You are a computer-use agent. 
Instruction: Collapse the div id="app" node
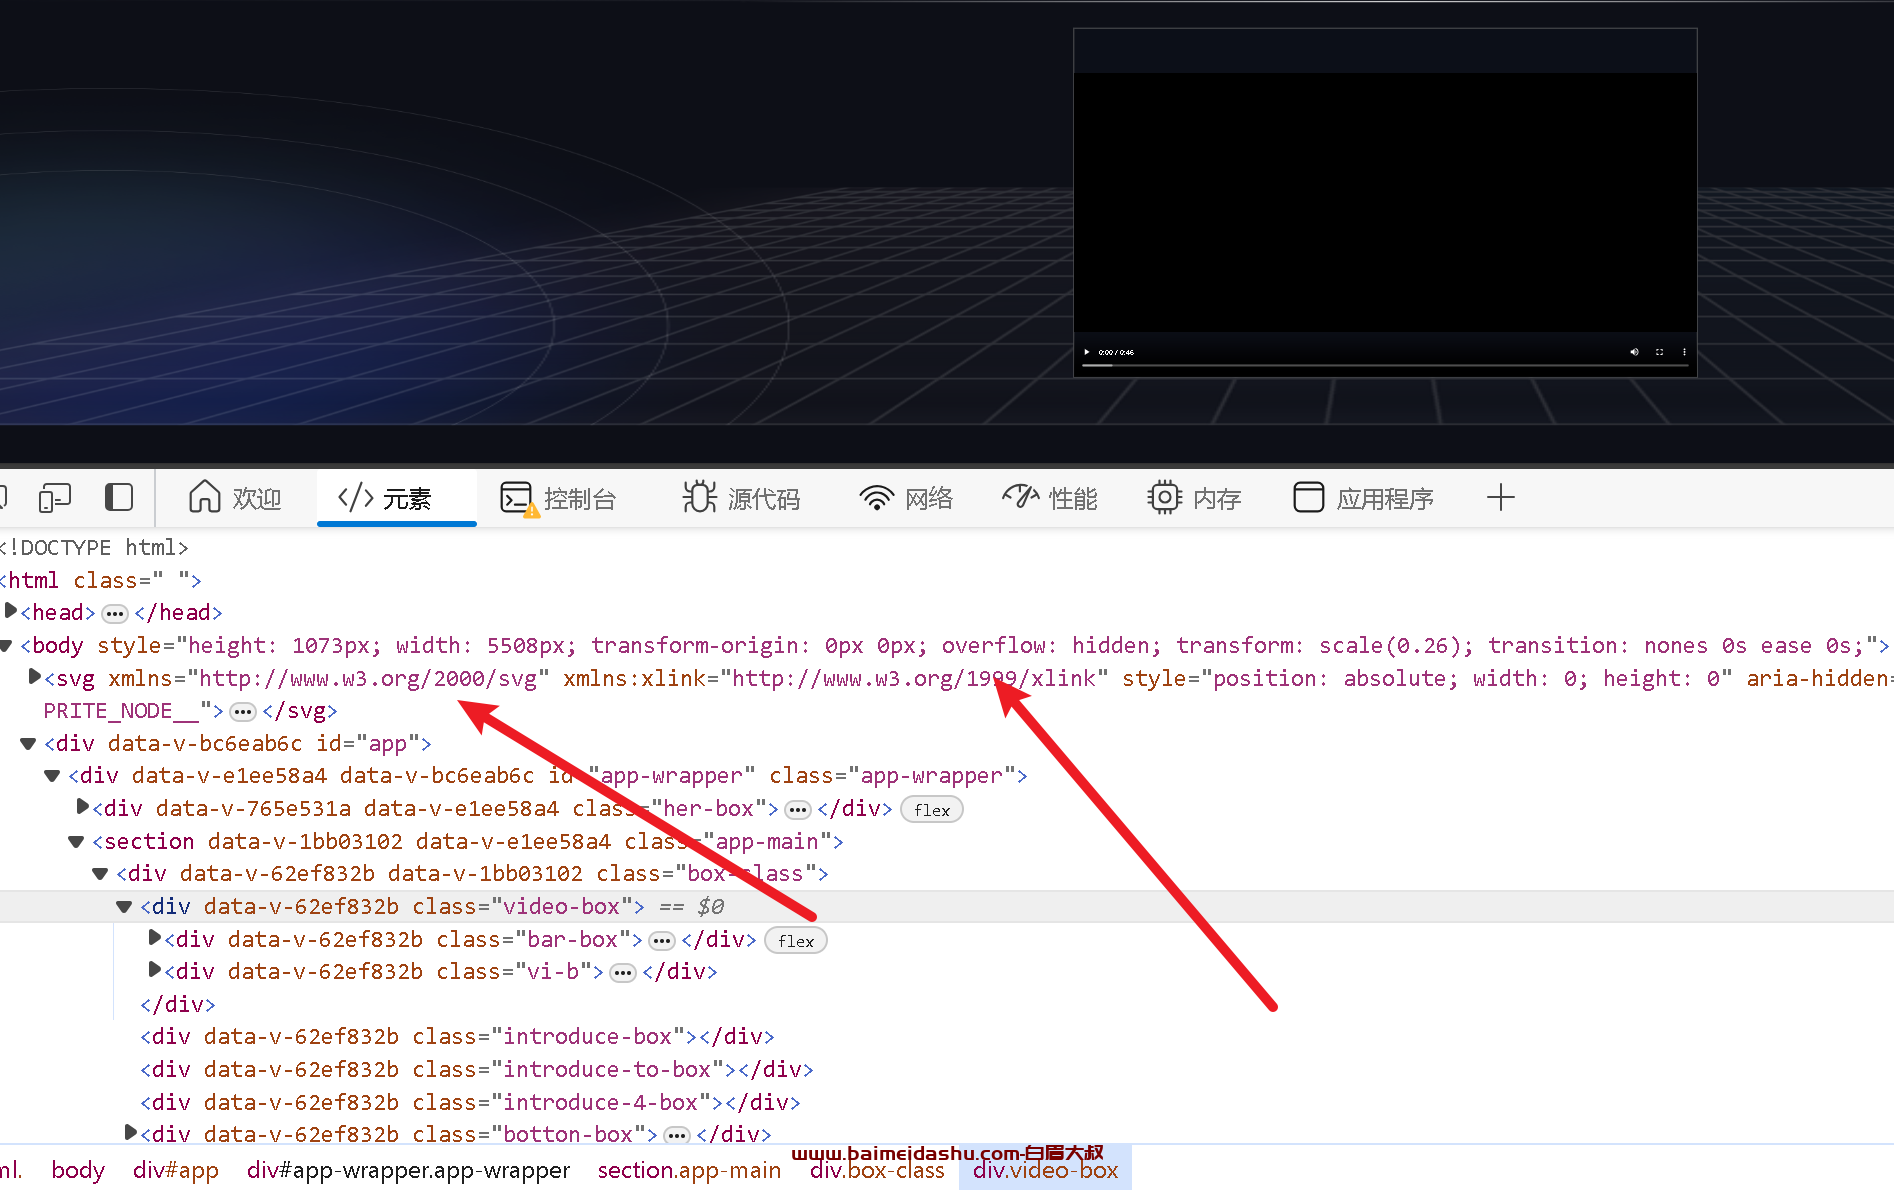click(x=28, y=743)
